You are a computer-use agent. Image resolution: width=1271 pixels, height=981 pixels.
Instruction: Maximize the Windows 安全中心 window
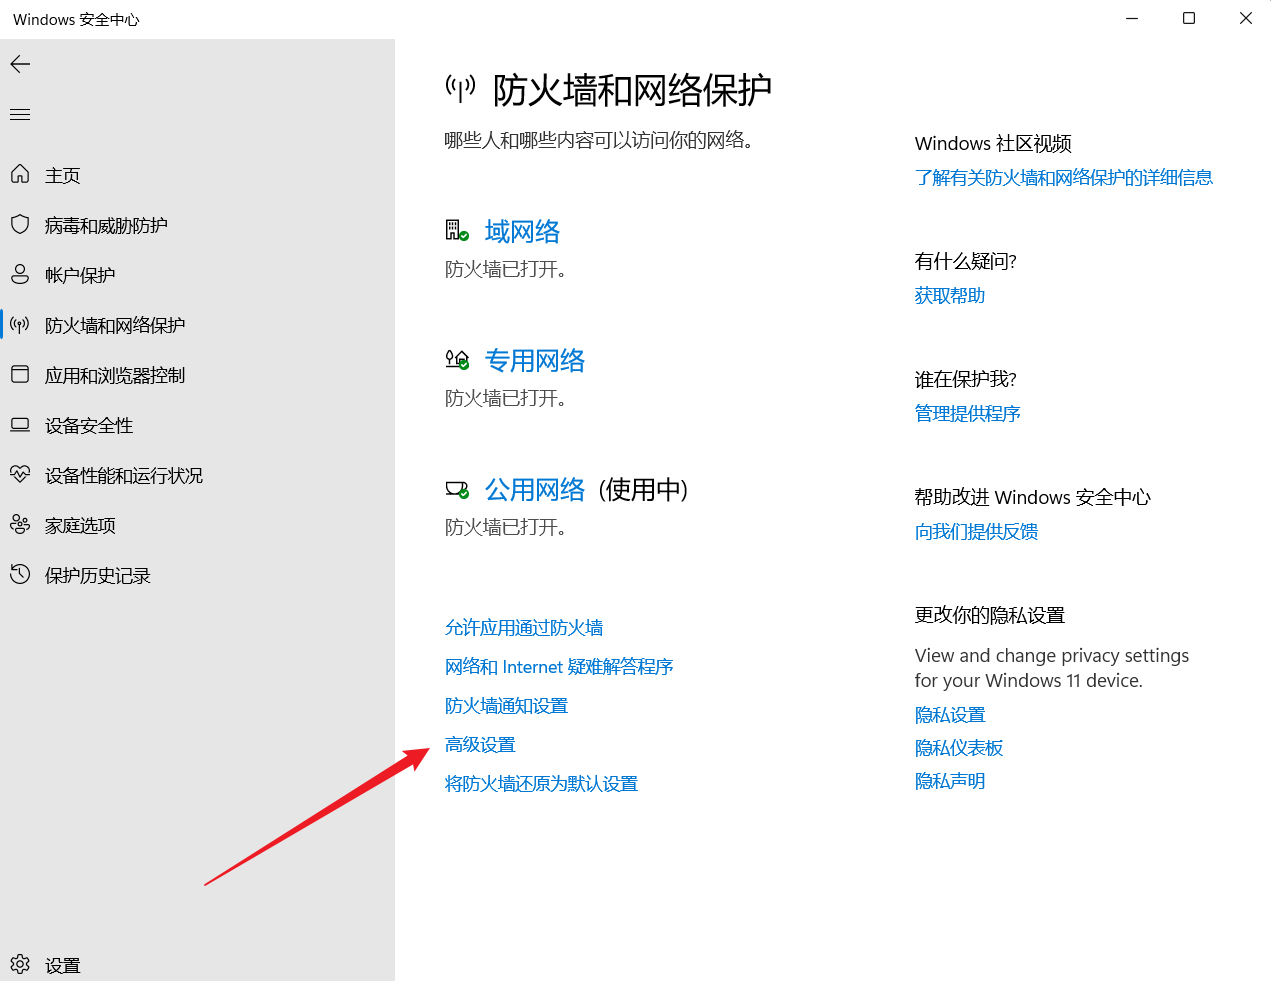coord(1189,18)
